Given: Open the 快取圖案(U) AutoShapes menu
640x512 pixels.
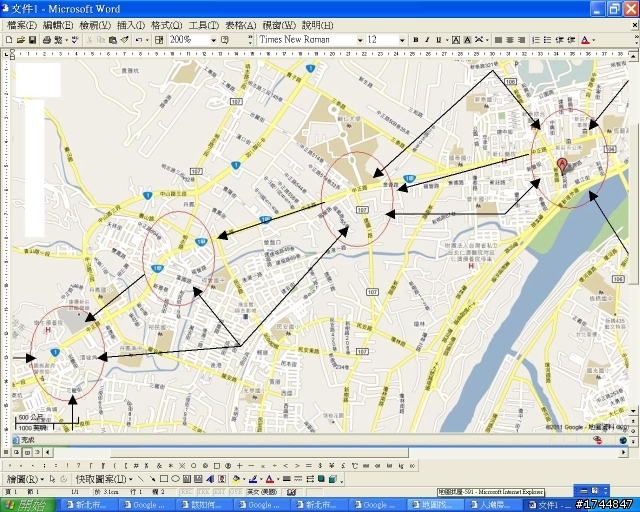Looking at the screenshot, I should 104,479.
